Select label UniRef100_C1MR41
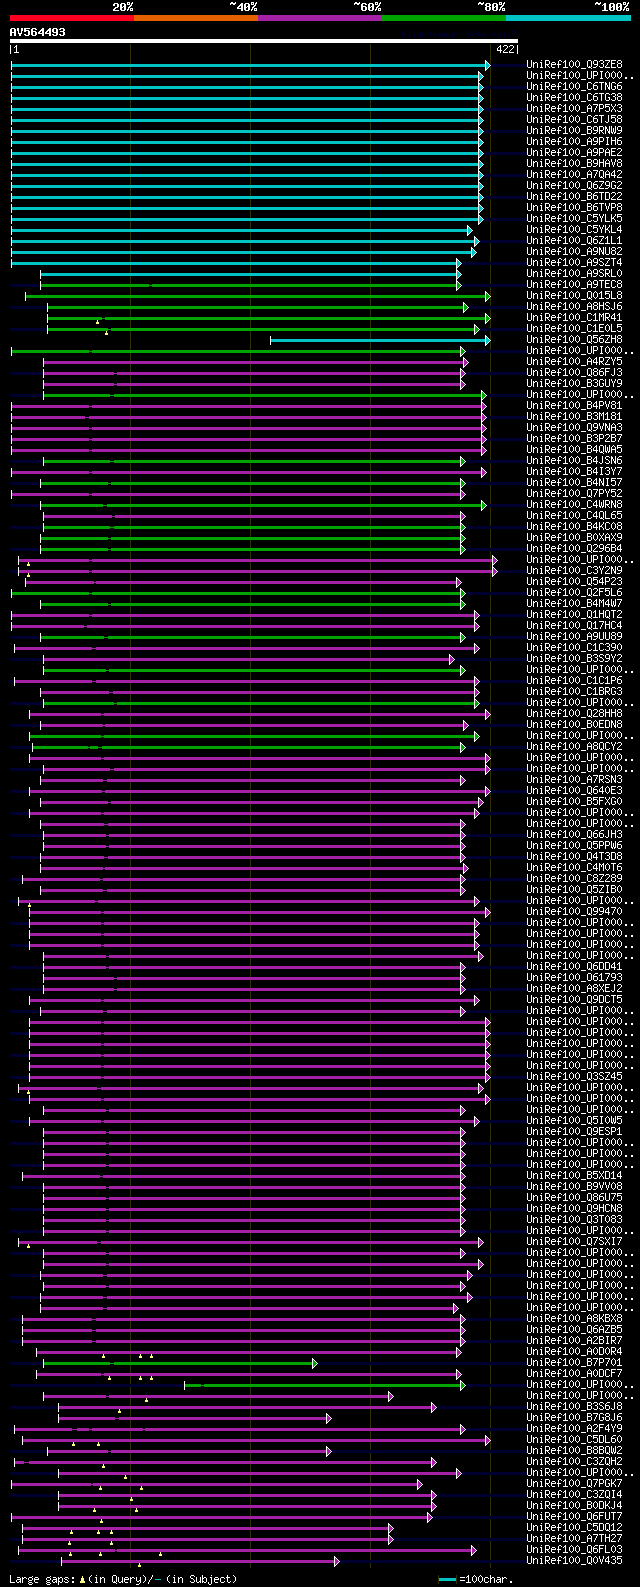 pyautogui.click(x=574, y=318)
